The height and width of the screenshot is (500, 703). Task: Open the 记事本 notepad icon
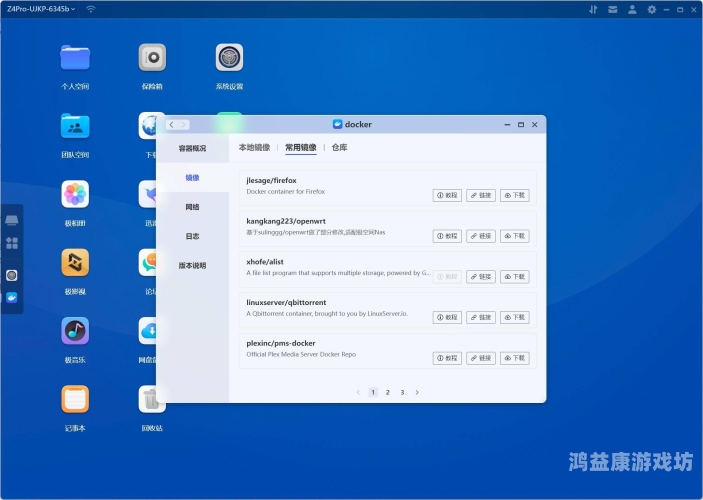[75, 399]
